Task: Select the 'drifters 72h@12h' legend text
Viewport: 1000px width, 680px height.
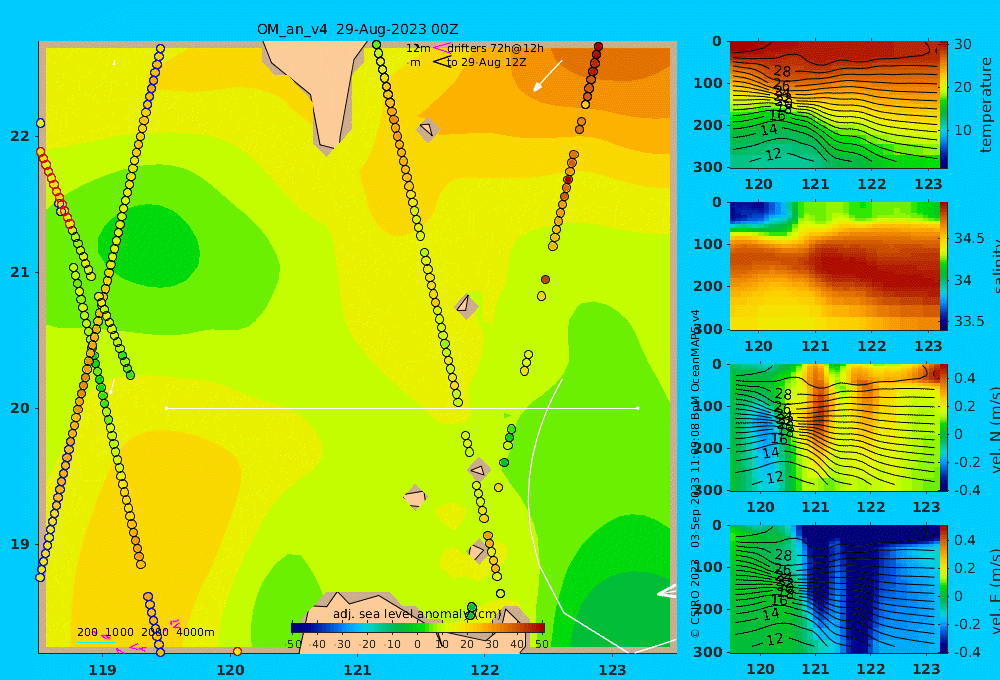Action: click(495, 48)
